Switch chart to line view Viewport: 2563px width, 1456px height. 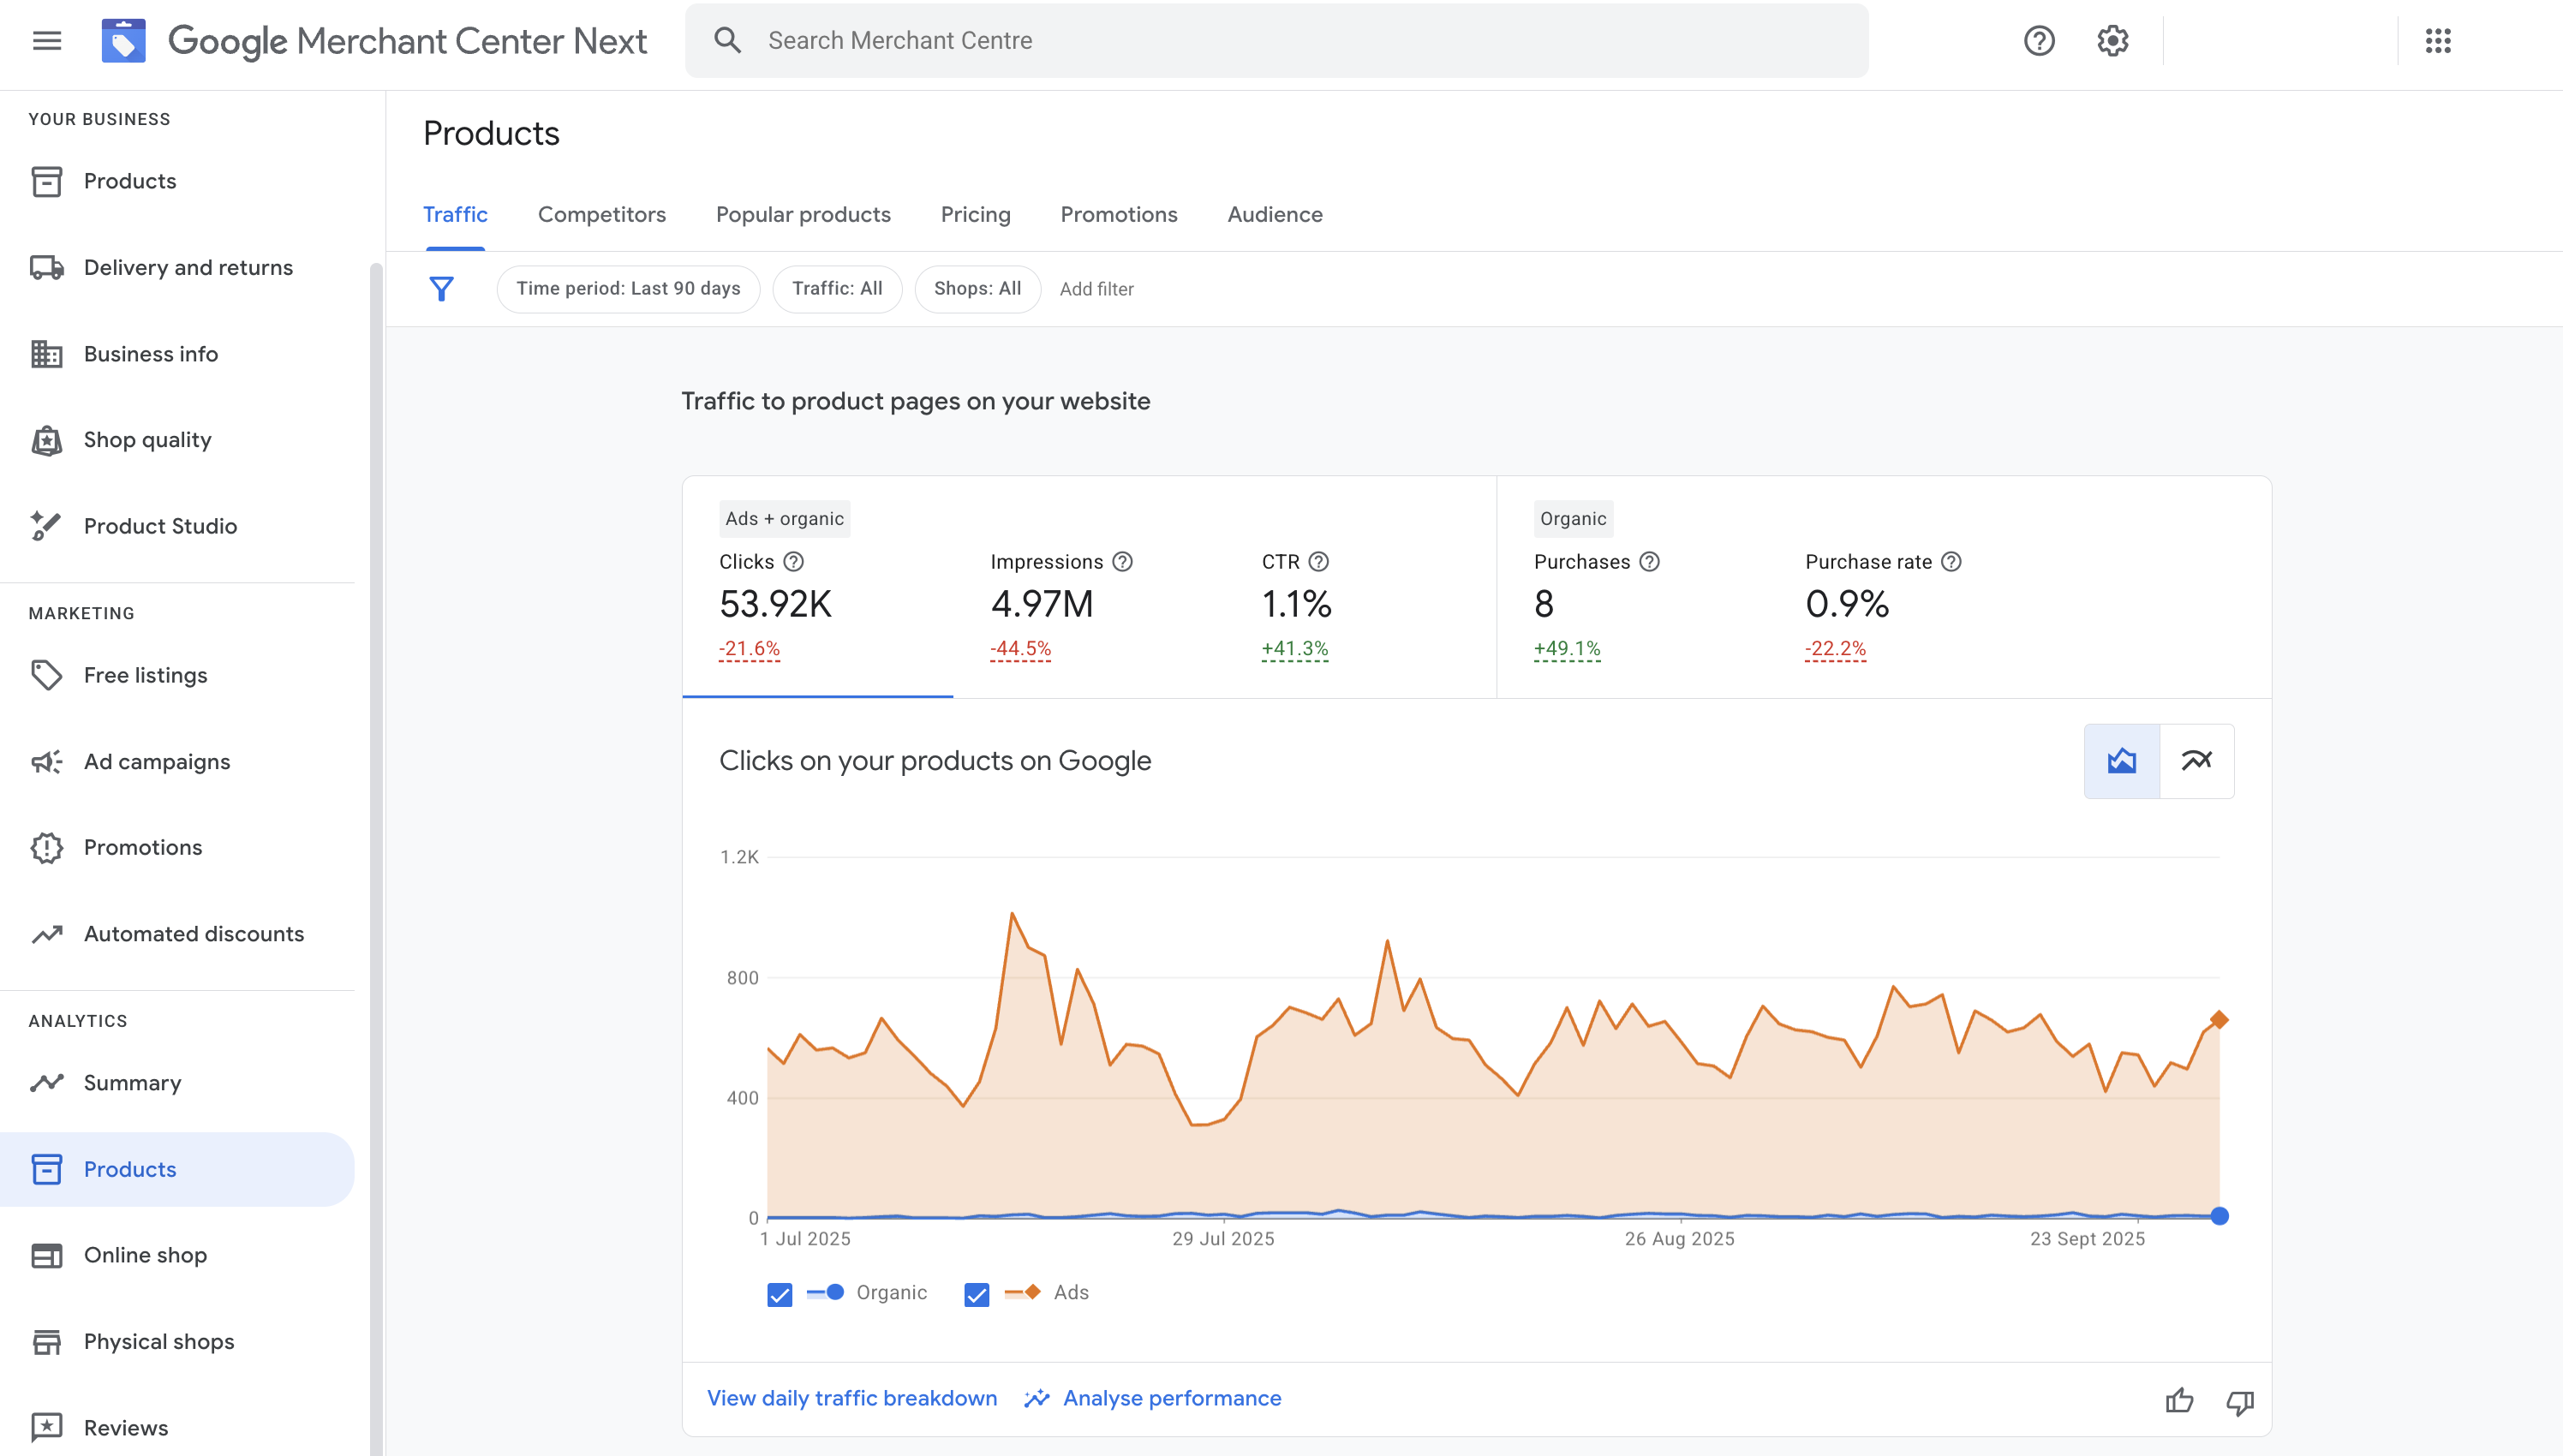pos(2197,760)
